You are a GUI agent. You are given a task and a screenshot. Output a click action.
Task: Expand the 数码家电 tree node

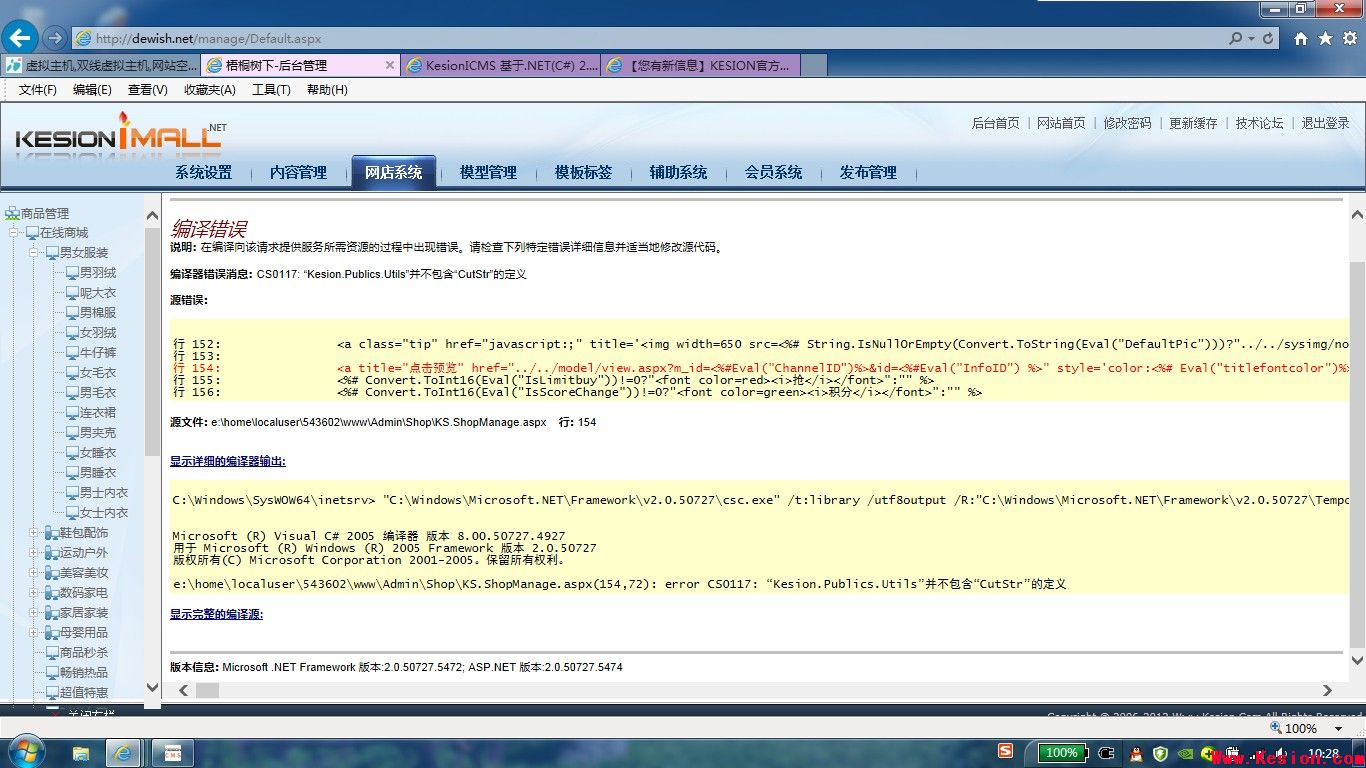(34, 593)
